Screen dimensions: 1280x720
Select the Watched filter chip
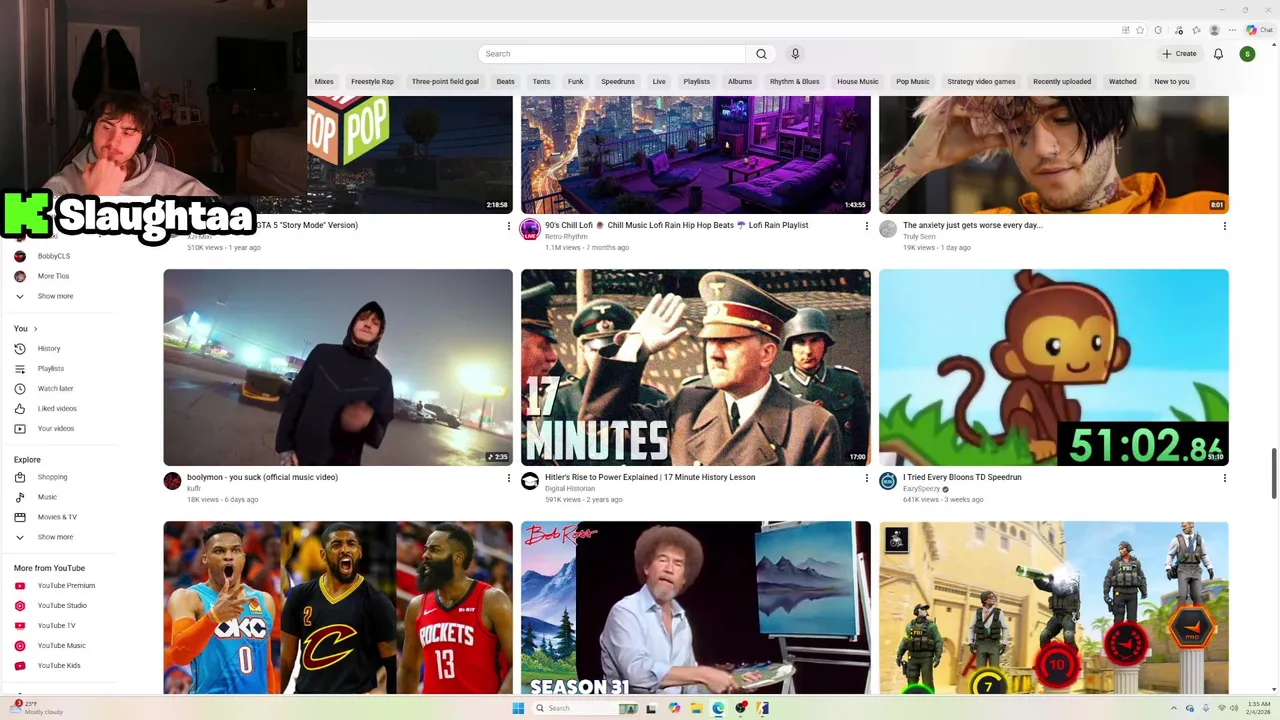click(1123, 81)
